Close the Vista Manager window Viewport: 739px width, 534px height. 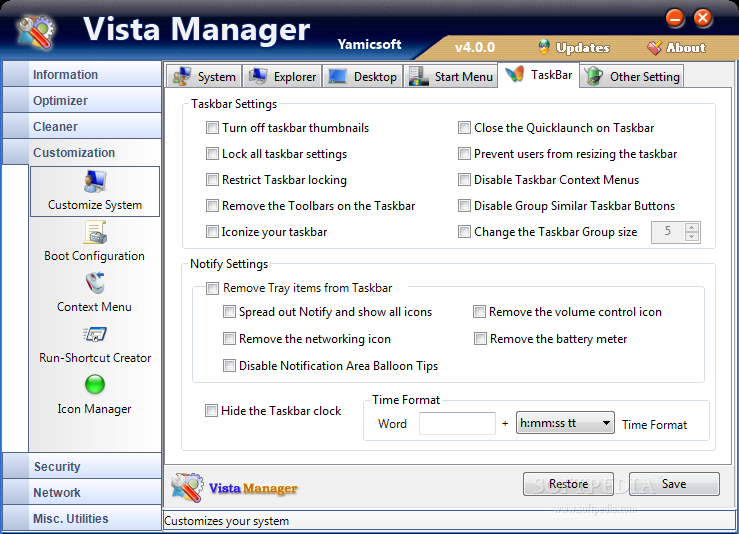tap(703, 18)
